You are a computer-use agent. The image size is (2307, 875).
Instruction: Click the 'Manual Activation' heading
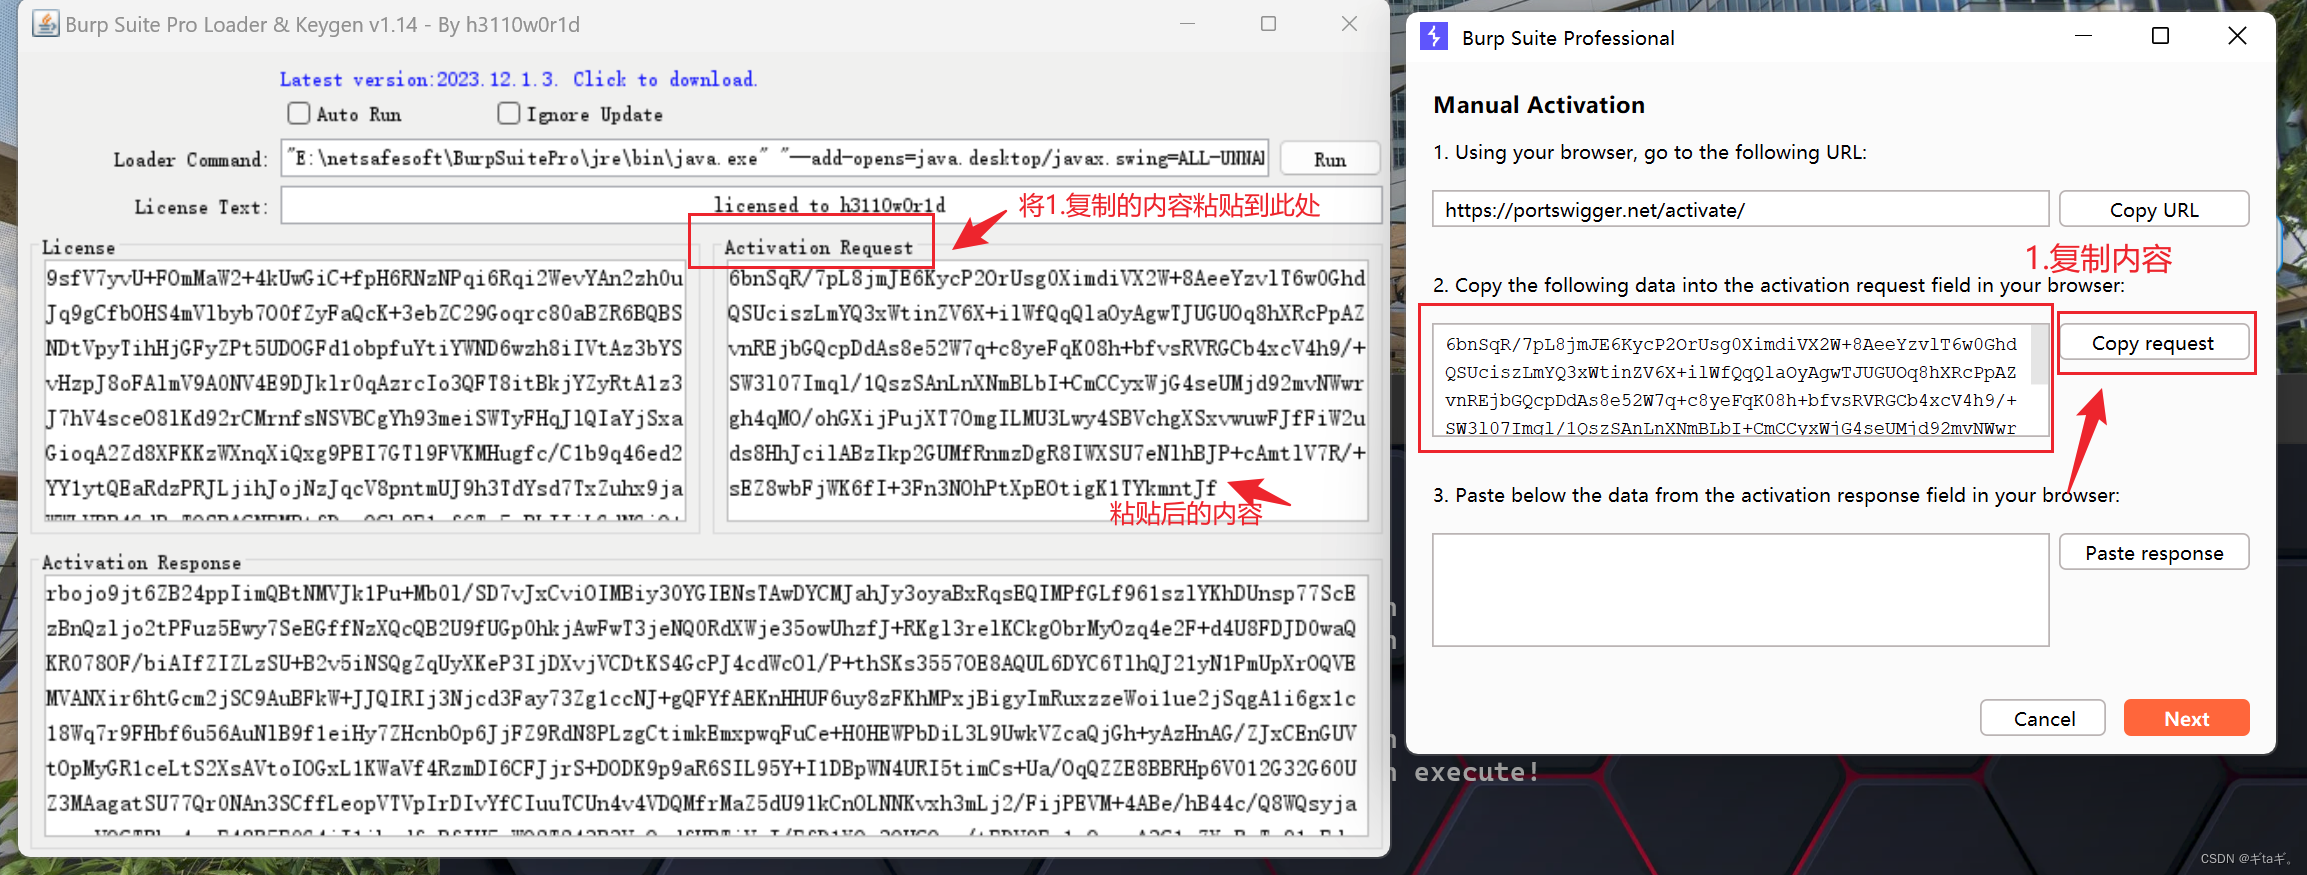click(1538, 105)
